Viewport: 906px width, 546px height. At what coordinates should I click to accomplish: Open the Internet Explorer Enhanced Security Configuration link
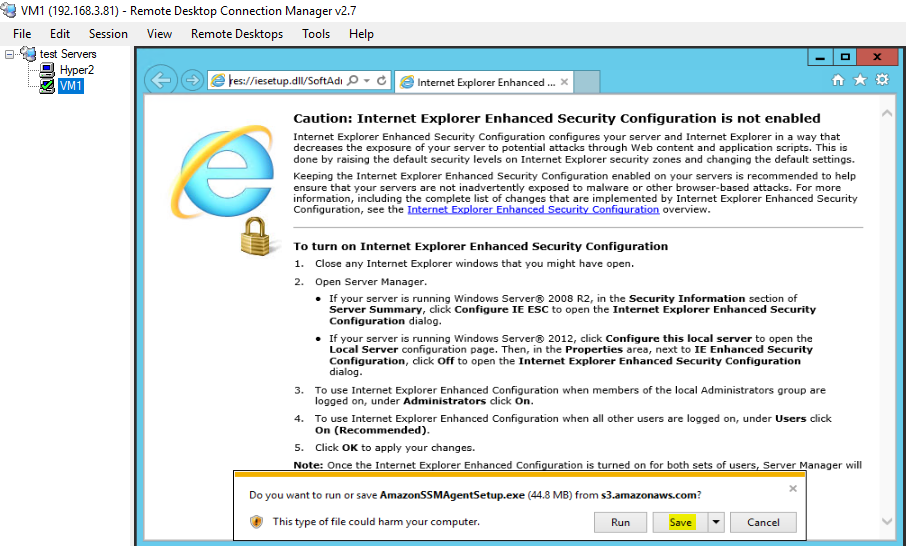pos(533,209)
